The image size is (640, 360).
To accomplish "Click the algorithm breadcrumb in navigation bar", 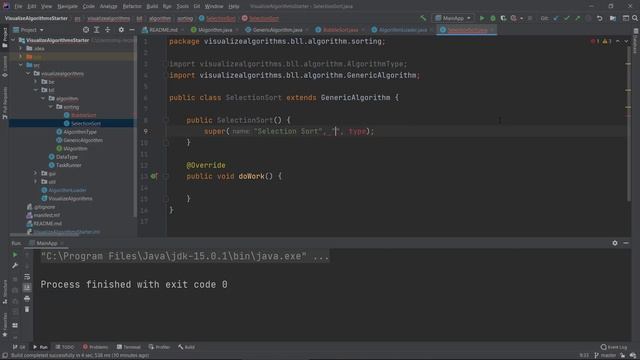I will [x=160, y=18].
